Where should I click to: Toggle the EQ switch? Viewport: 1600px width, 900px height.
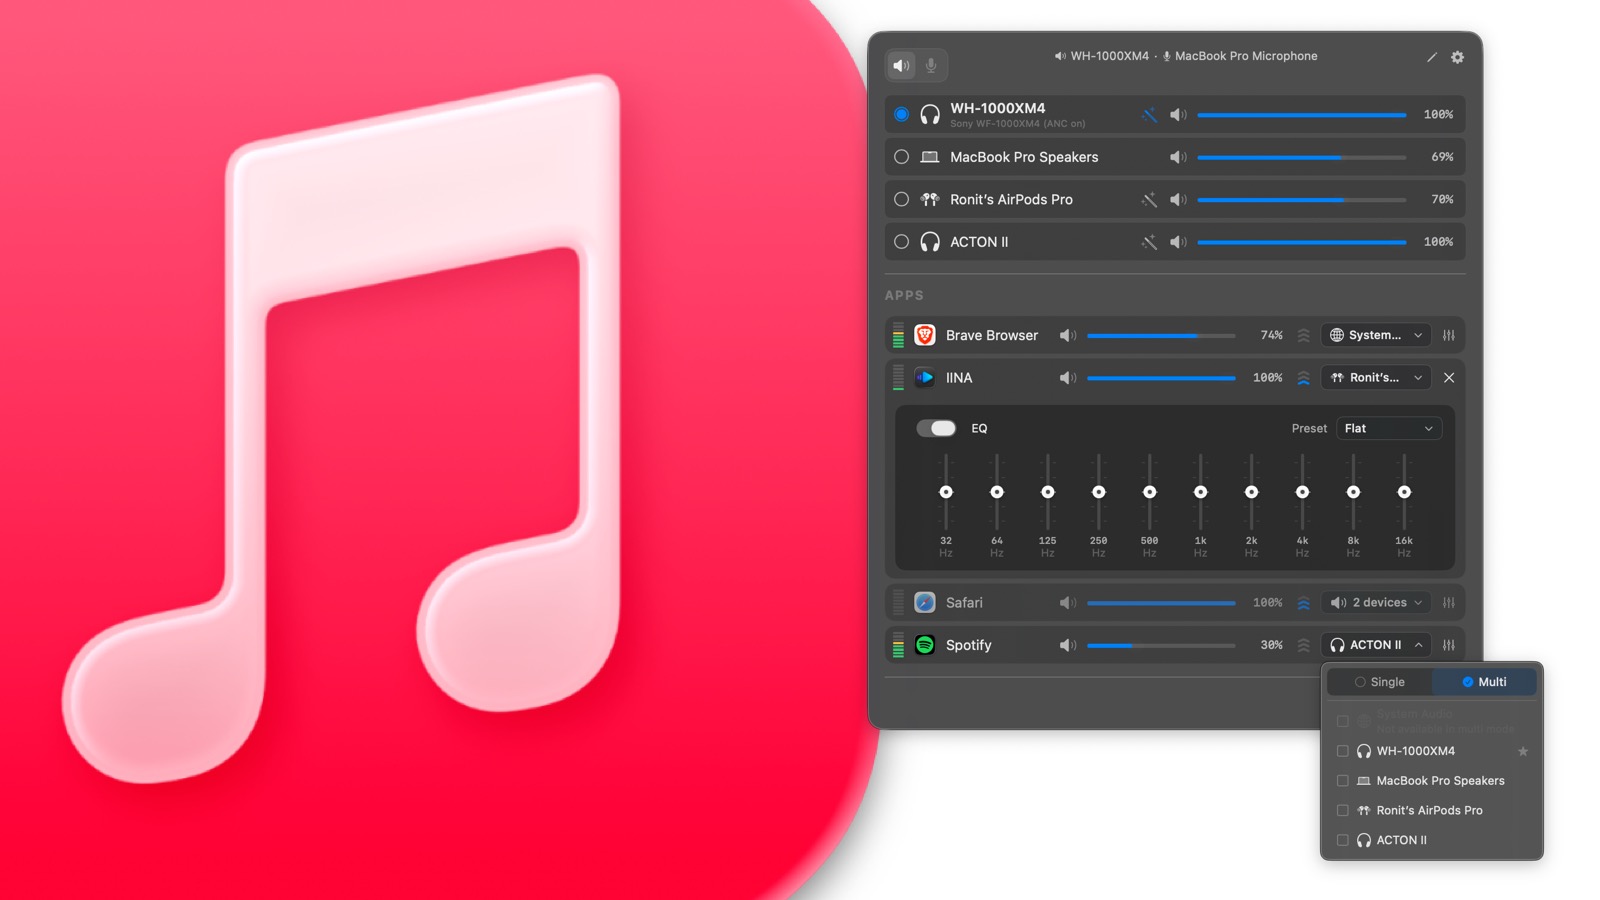[x=936, y=428]
